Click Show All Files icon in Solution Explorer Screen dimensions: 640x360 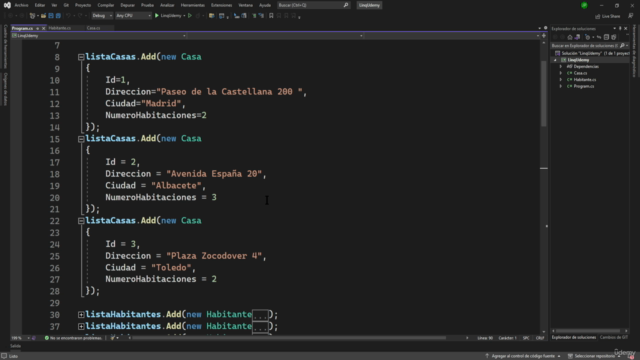(613, 37)
